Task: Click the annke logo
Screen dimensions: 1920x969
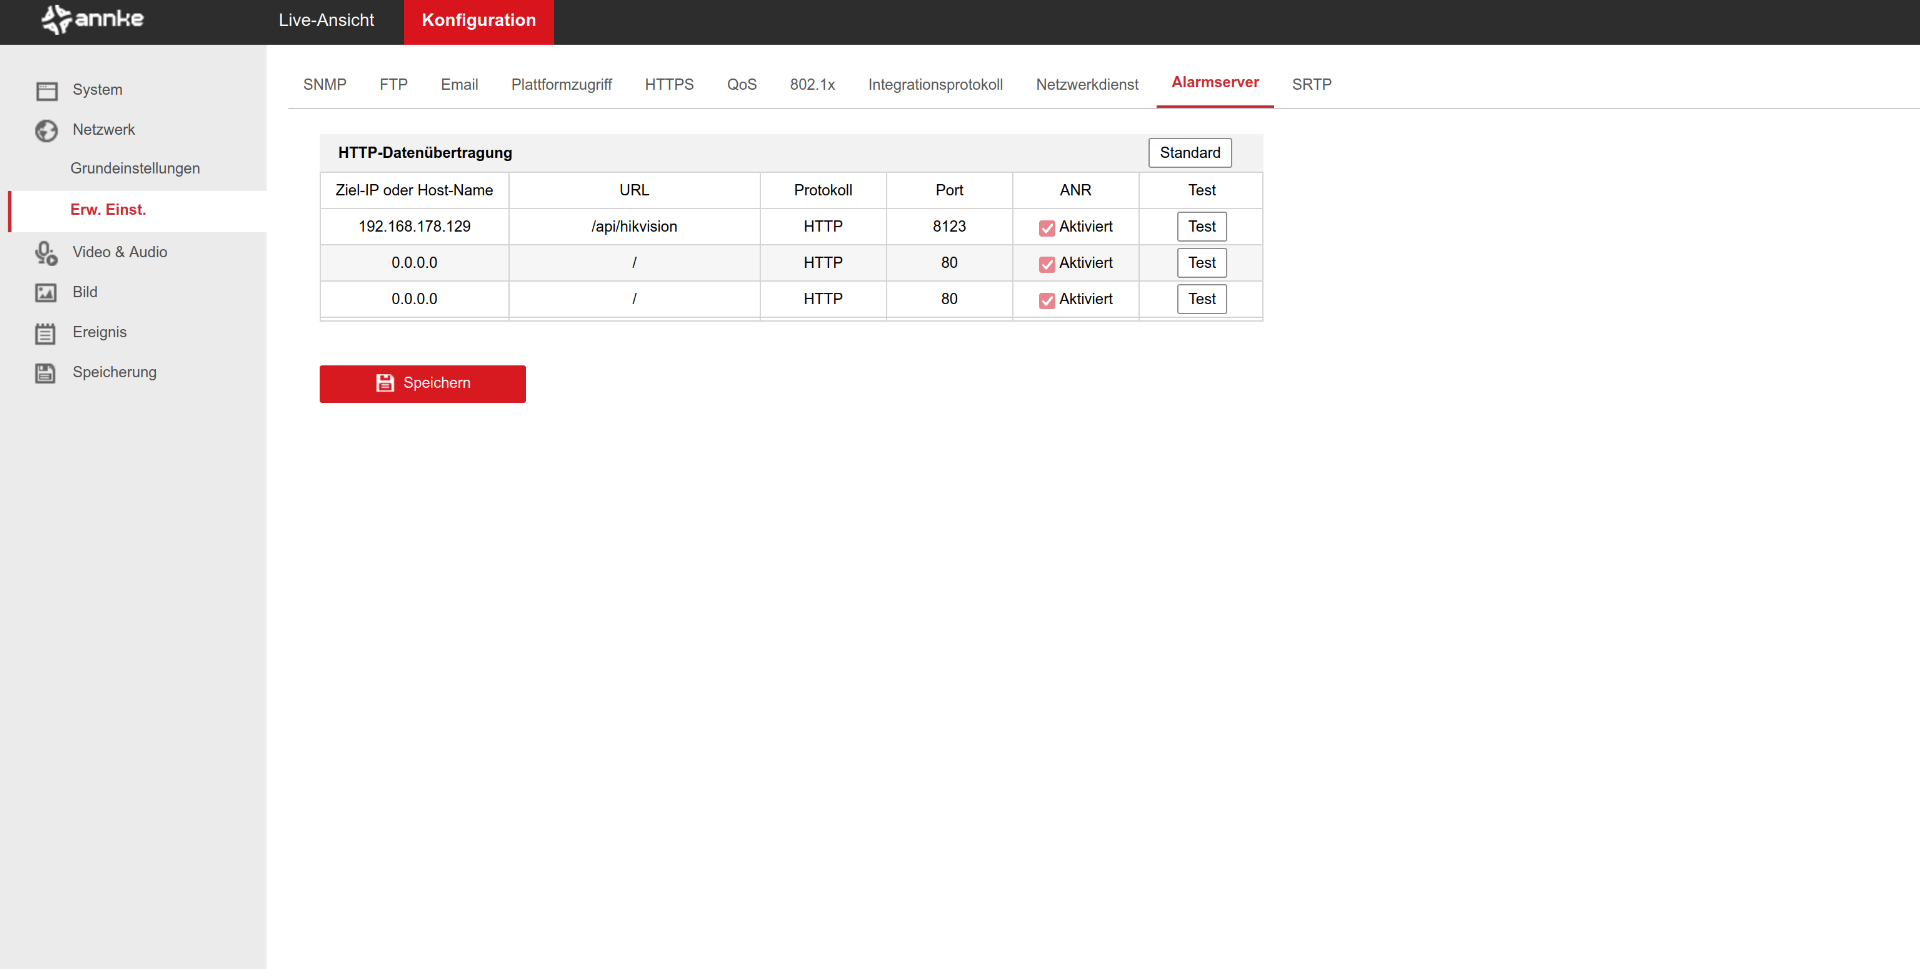Action: pos(92,20)
